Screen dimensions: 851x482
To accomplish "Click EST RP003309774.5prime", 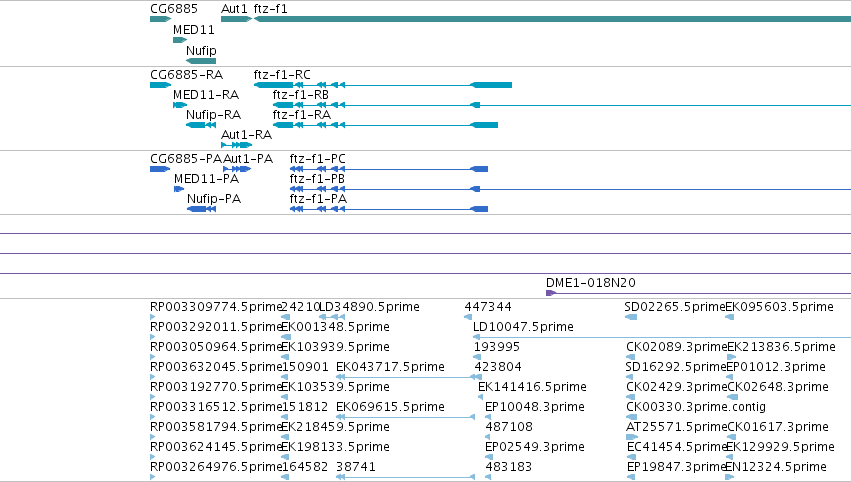I will tap(216, 307).
